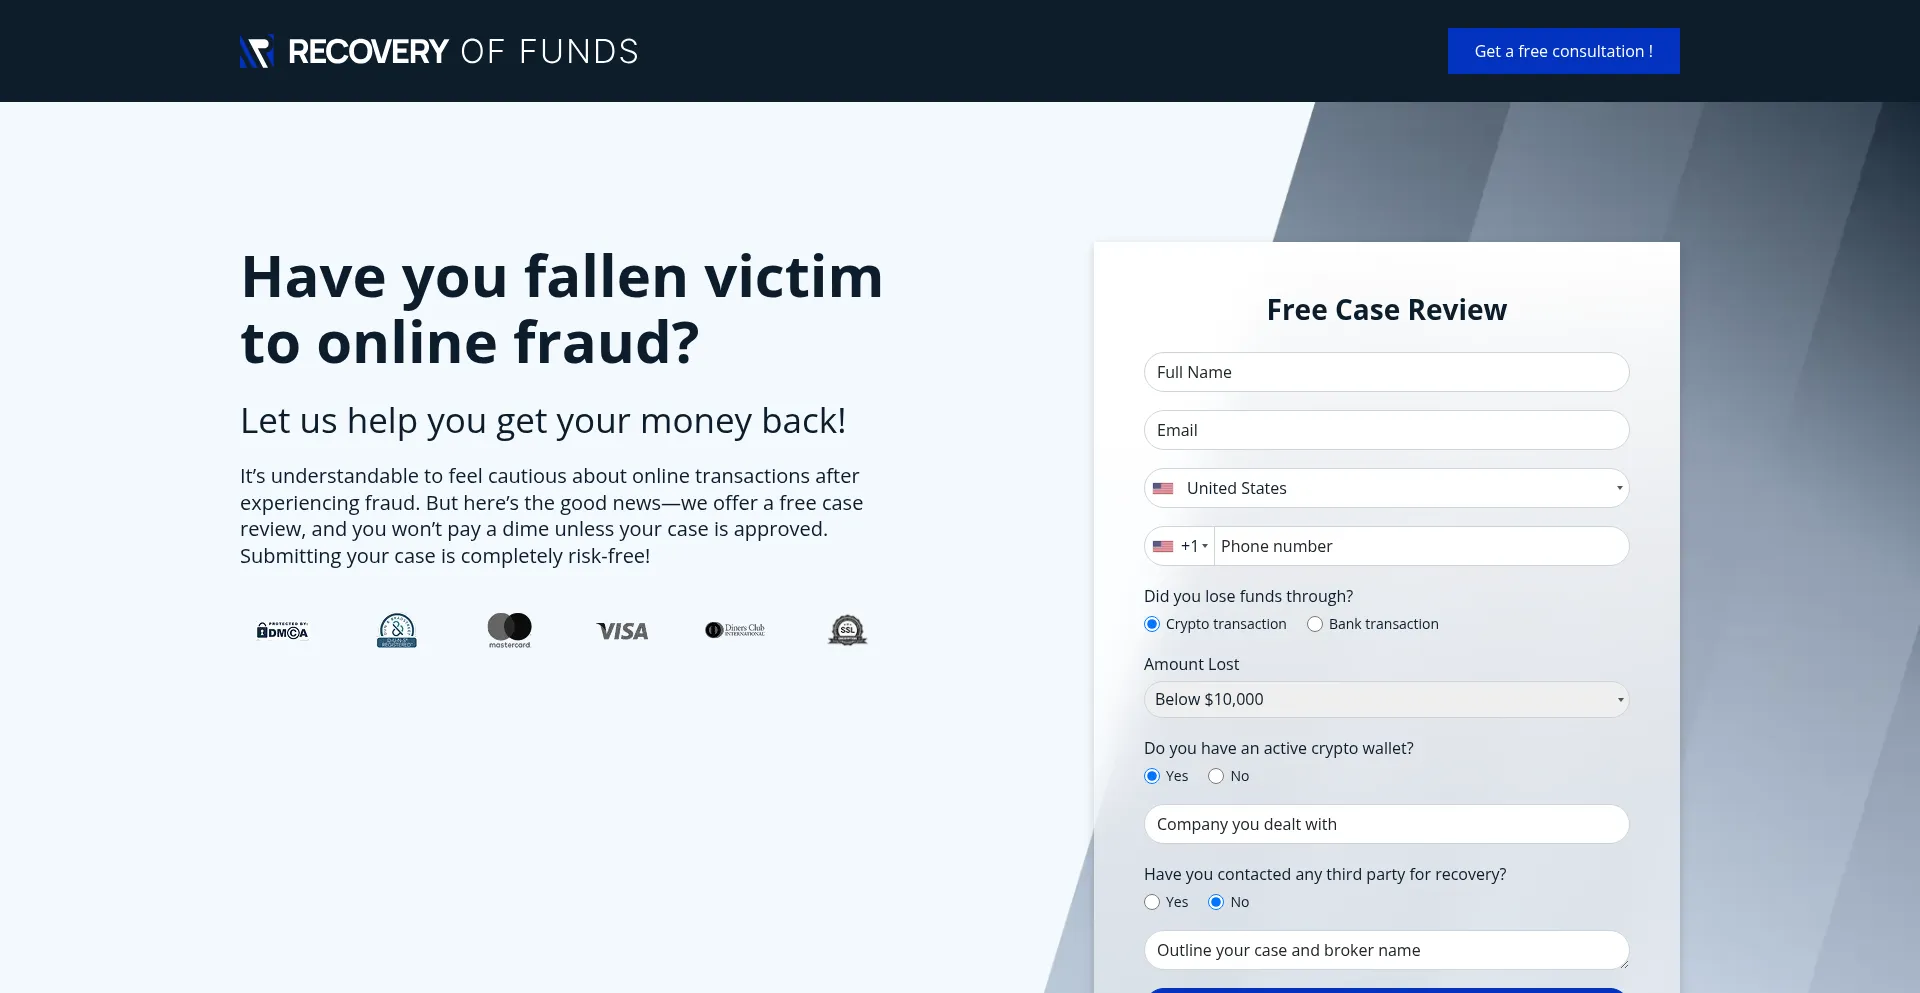Expand the Amount Lost dropdown
The image size is (1920, 993).
coord(1386,700)
